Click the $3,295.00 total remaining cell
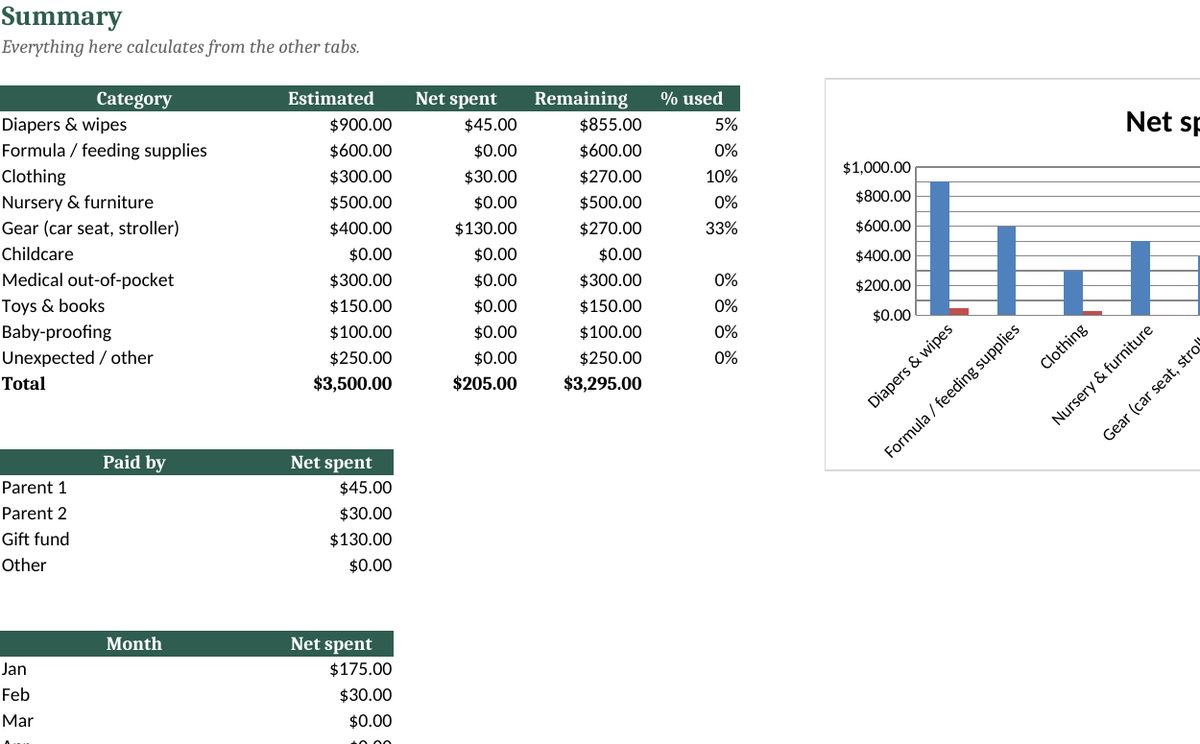The width and height of the screenshot is (1200, 744). (x=603, y=384)
